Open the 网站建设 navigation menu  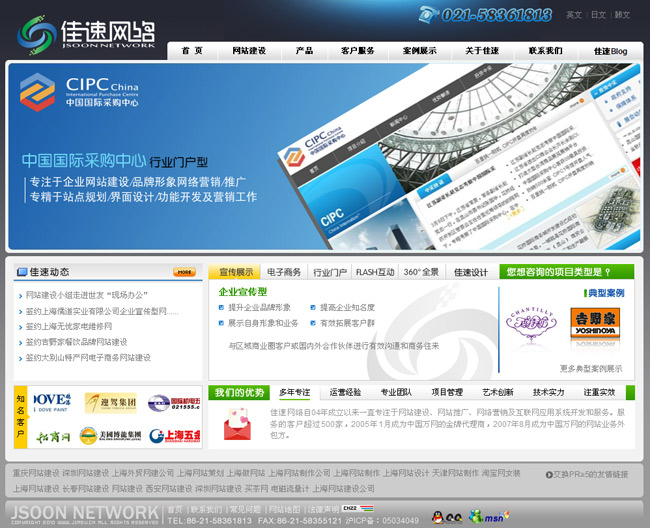[x=249, y=51]
